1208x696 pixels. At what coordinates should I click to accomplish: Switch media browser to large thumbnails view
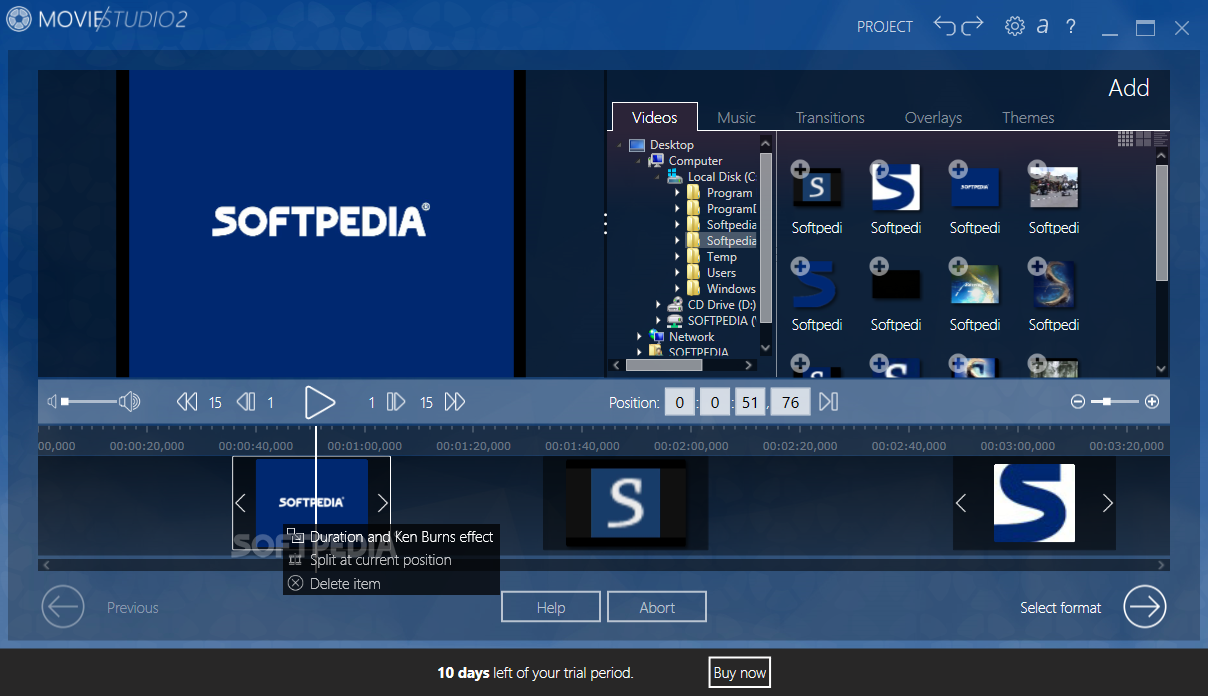pyautogui.click(x=1143, y=139)
